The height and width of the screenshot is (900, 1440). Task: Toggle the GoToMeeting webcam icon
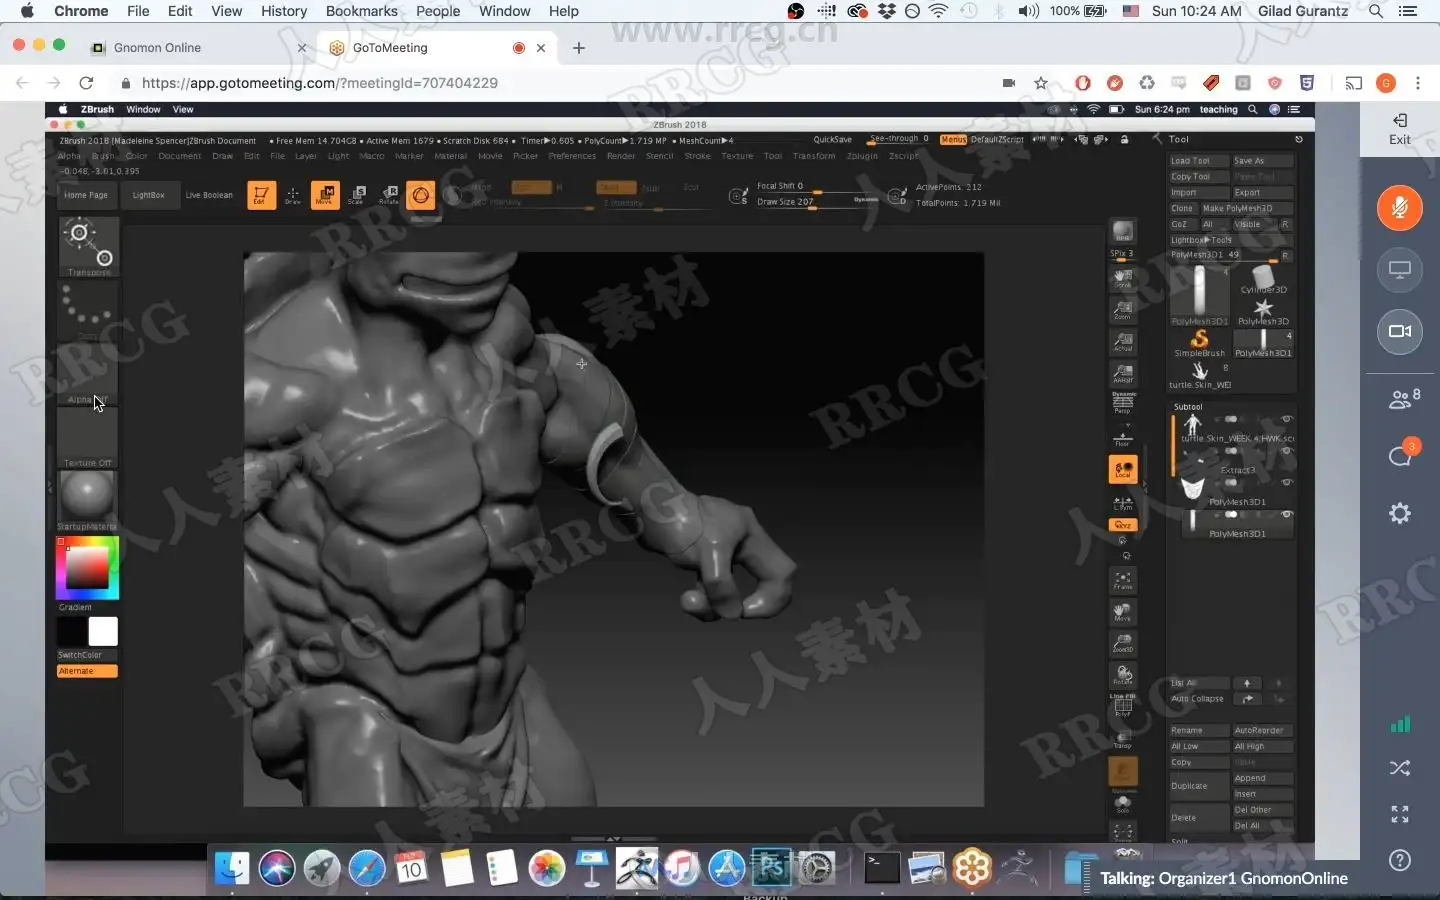pyautogui.click(x=1400, y=332)
